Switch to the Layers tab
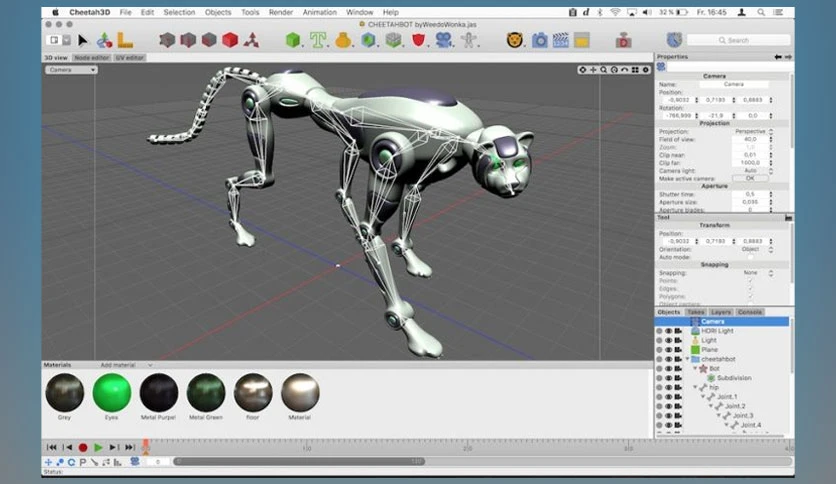836x484 pixels. (721, 312)
